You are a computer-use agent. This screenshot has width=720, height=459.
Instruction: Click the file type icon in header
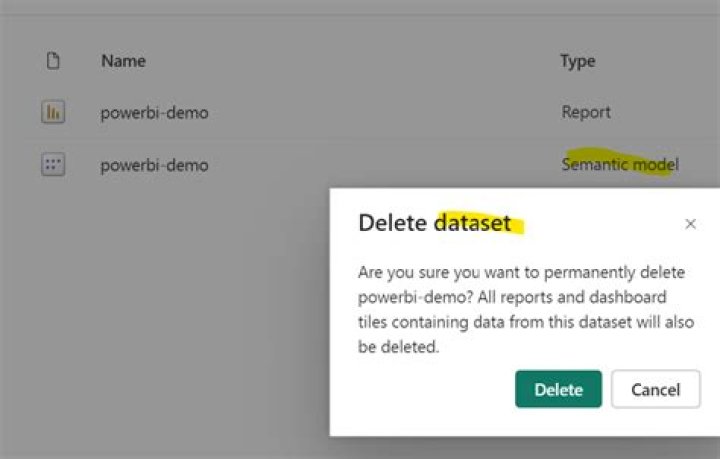(53, 61)
